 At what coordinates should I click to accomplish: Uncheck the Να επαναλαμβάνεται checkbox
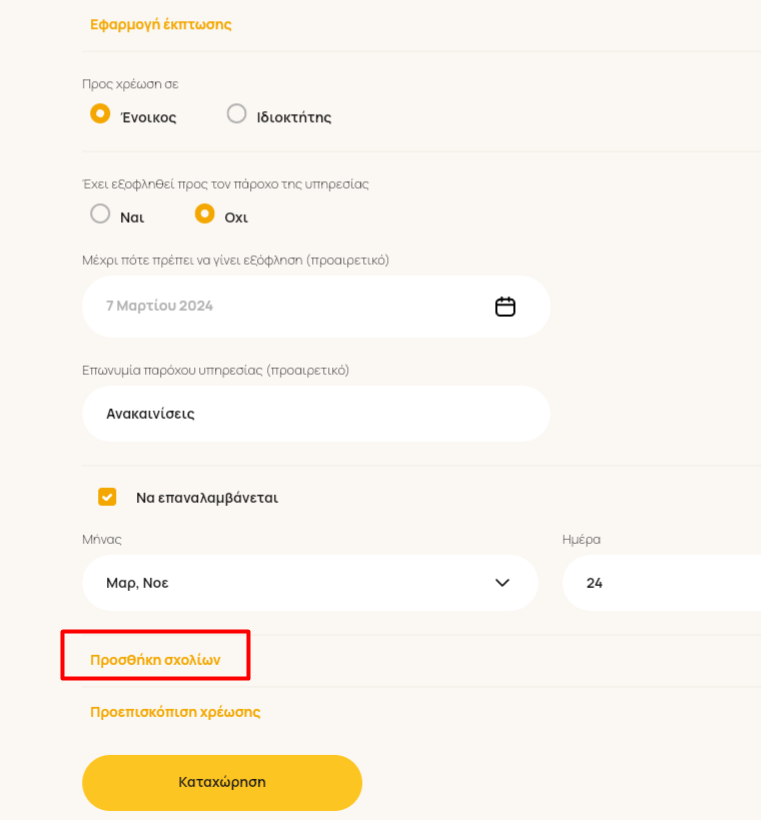tap(107, 497)
